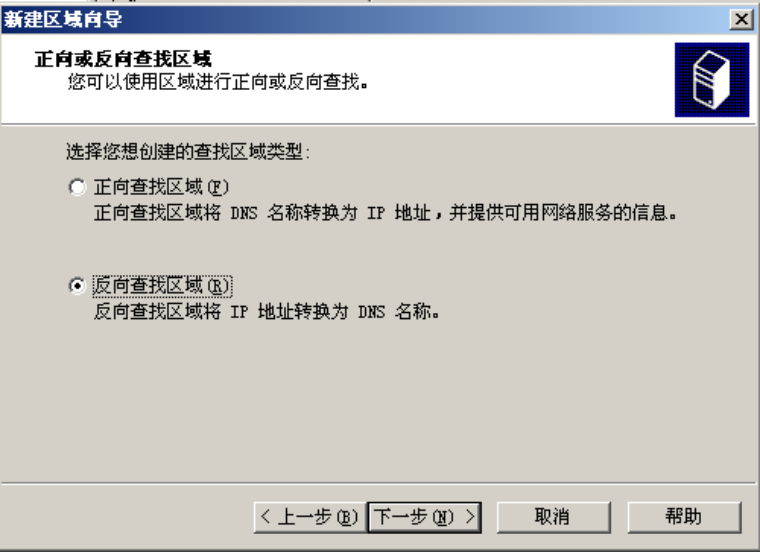Viewport: 760px width, 552px height.
Task: Select the 正向查找区域(F) radio button
Action: coord(77,187)
